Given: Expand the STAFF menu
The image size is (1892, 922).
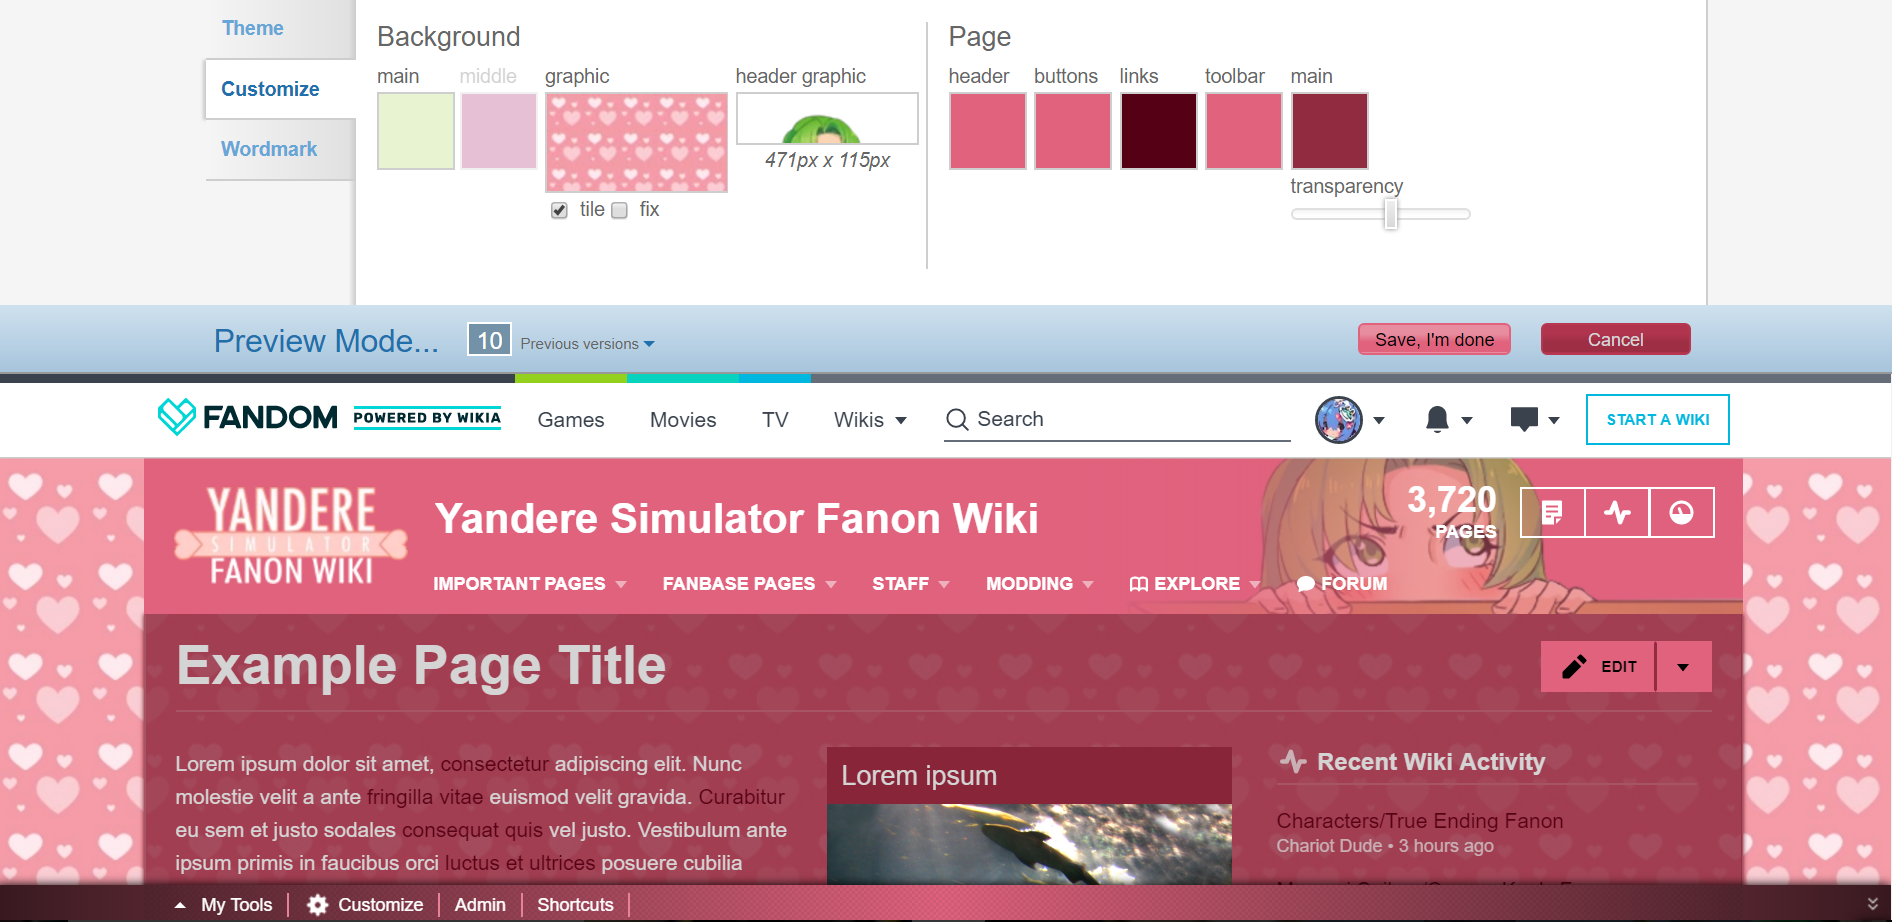Looking at the screenshot, I should pyautogui.click(x=910, y=584).
